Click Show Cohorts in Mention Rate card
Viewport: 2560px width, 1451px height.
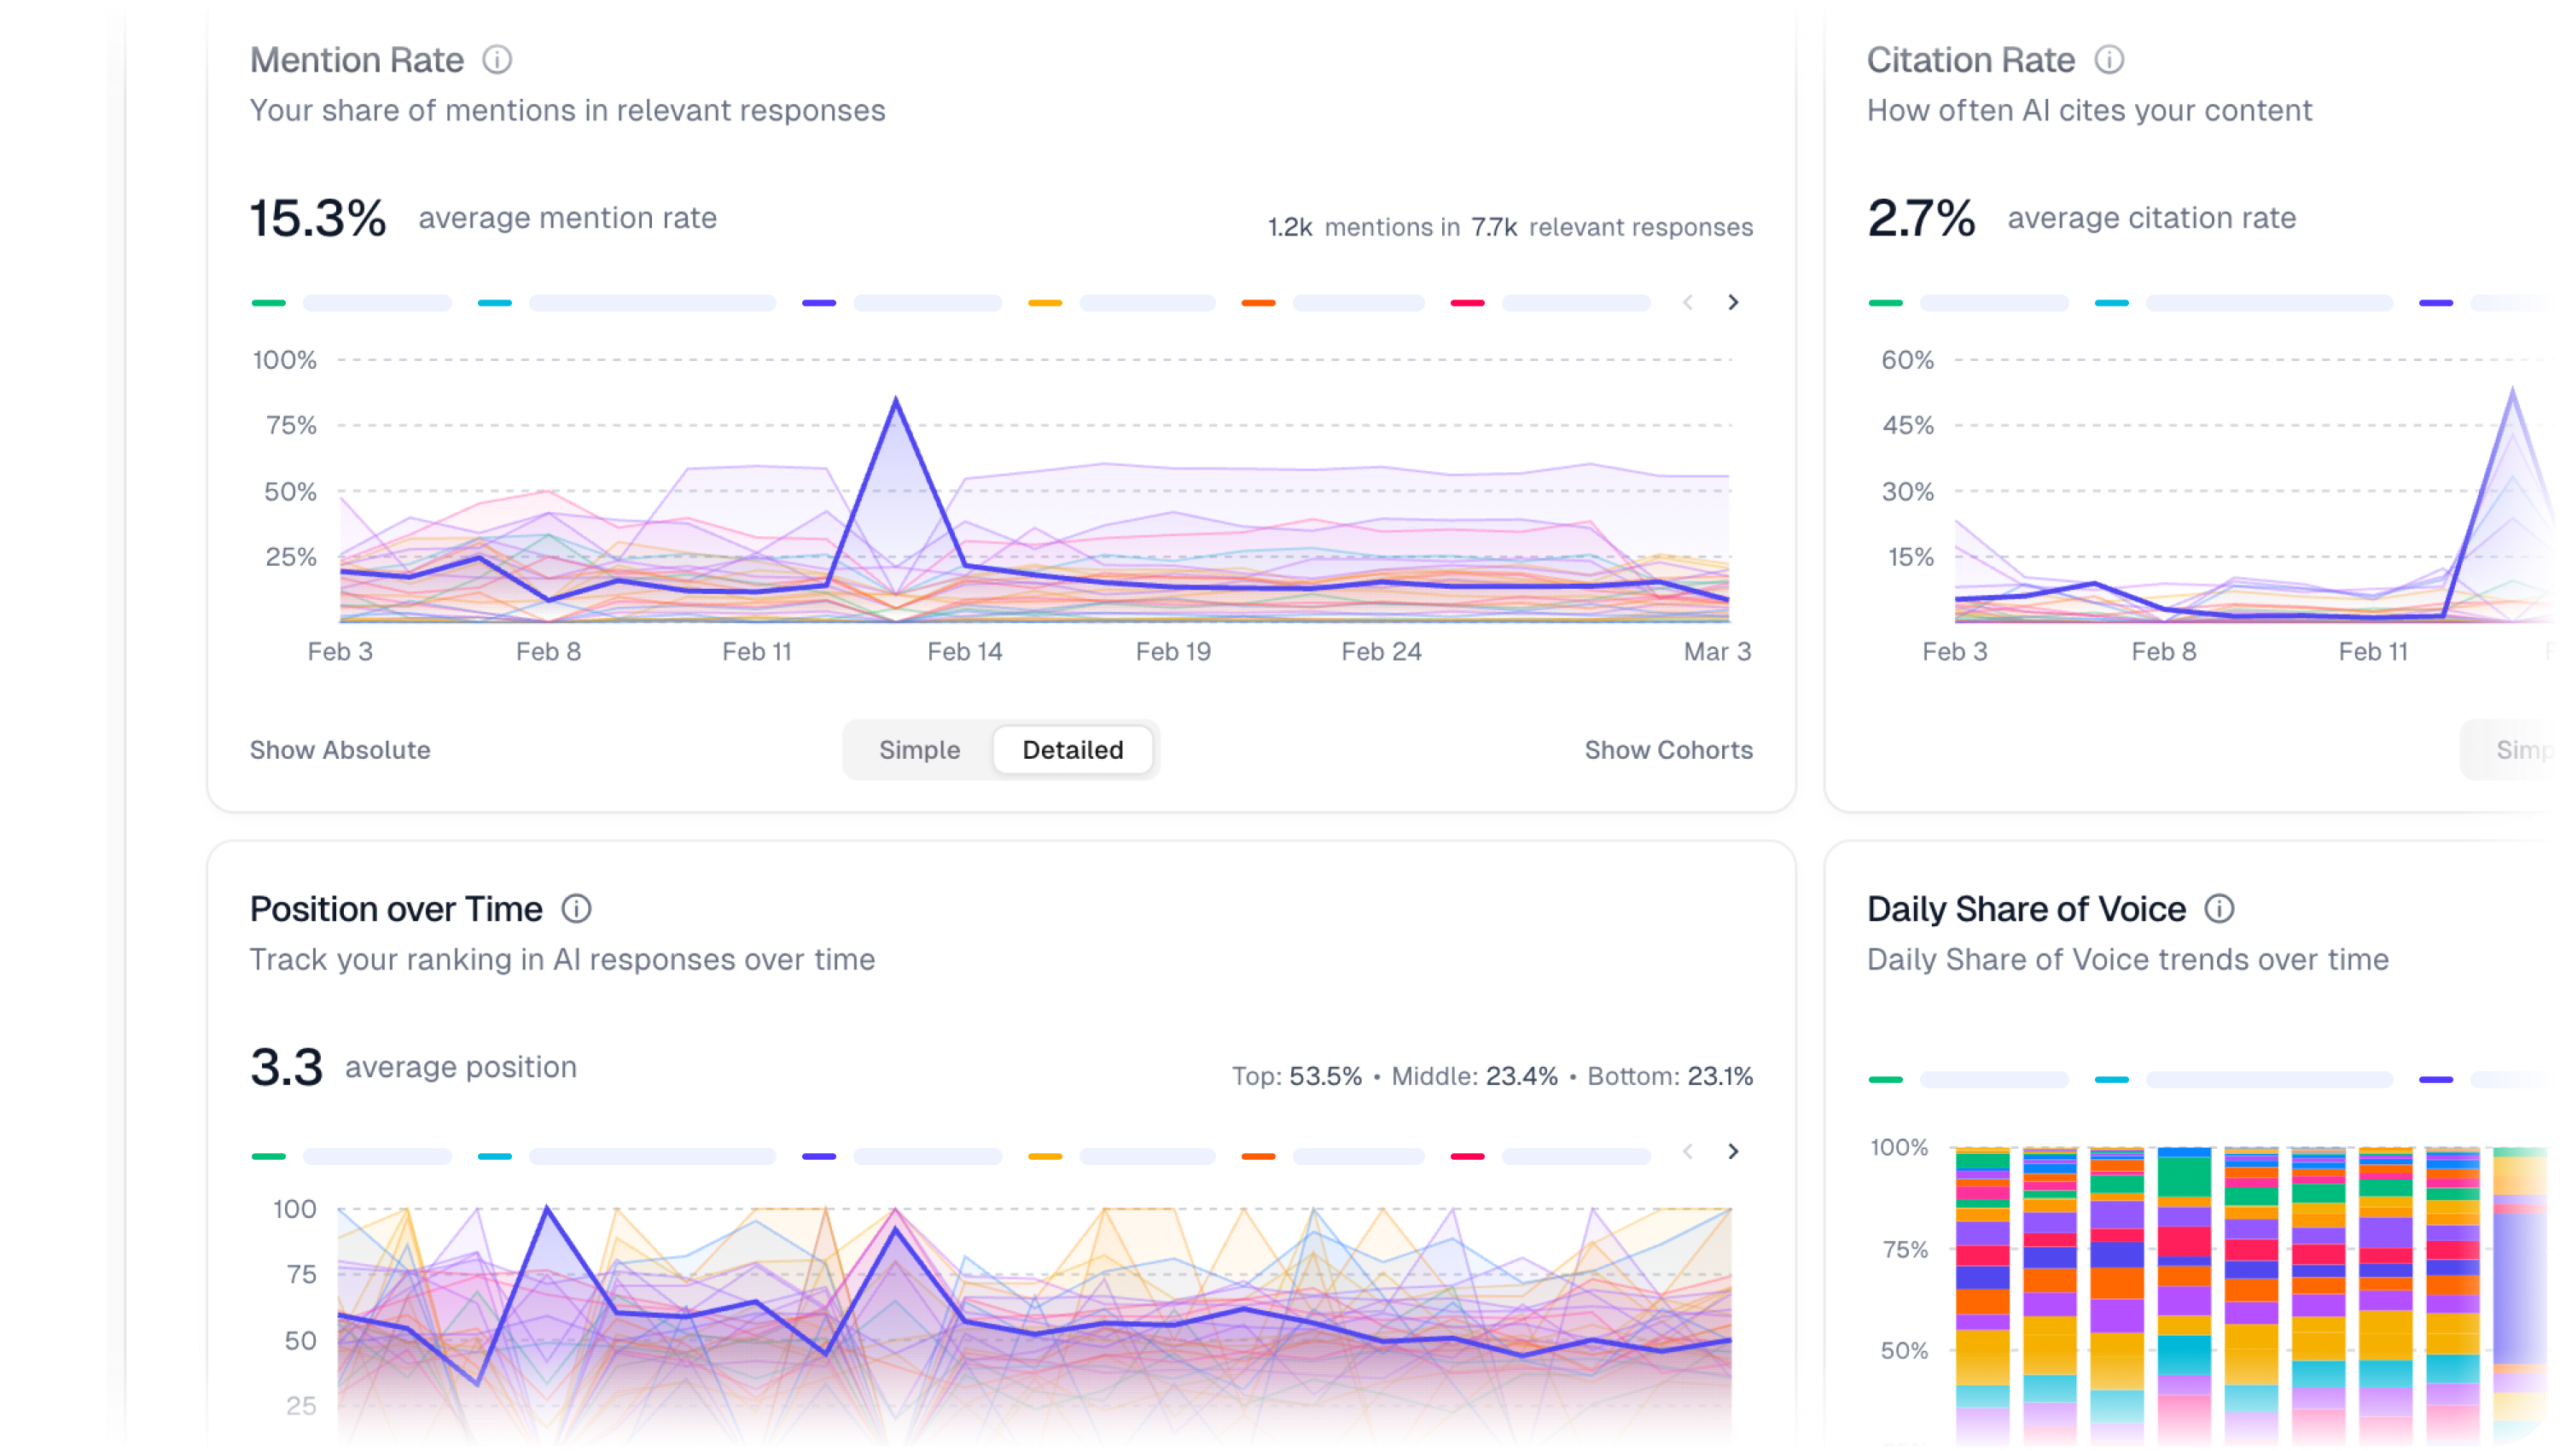pyautogui.click(x=1668, y=749)
